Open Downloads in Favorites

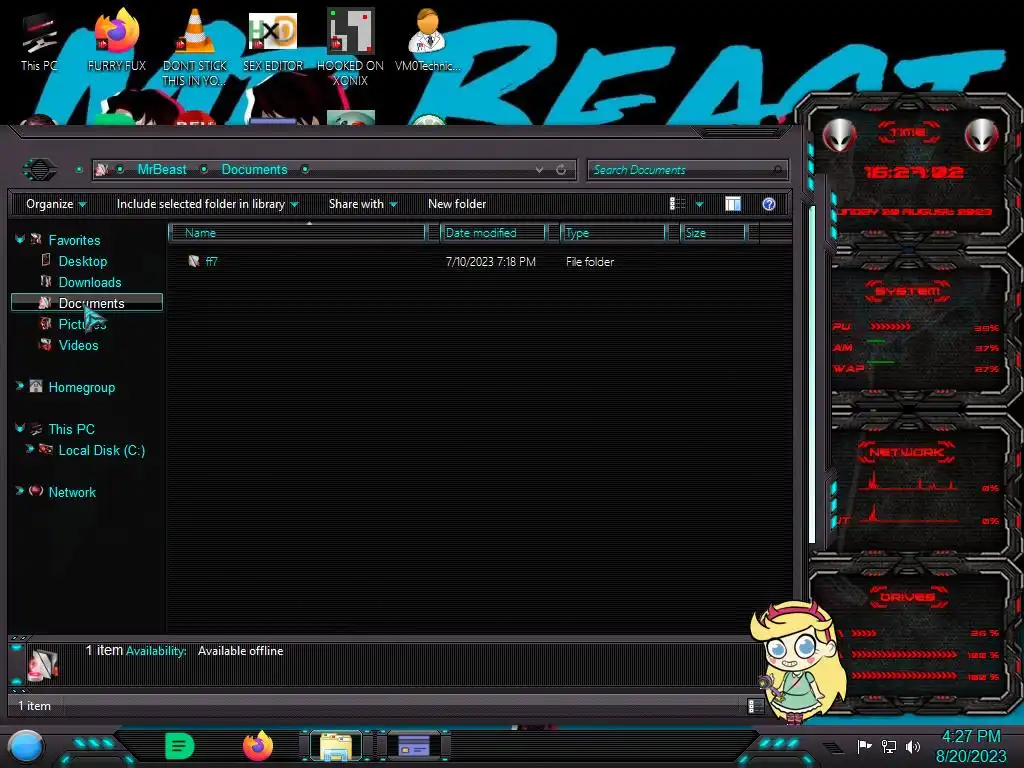click(90, 282)
